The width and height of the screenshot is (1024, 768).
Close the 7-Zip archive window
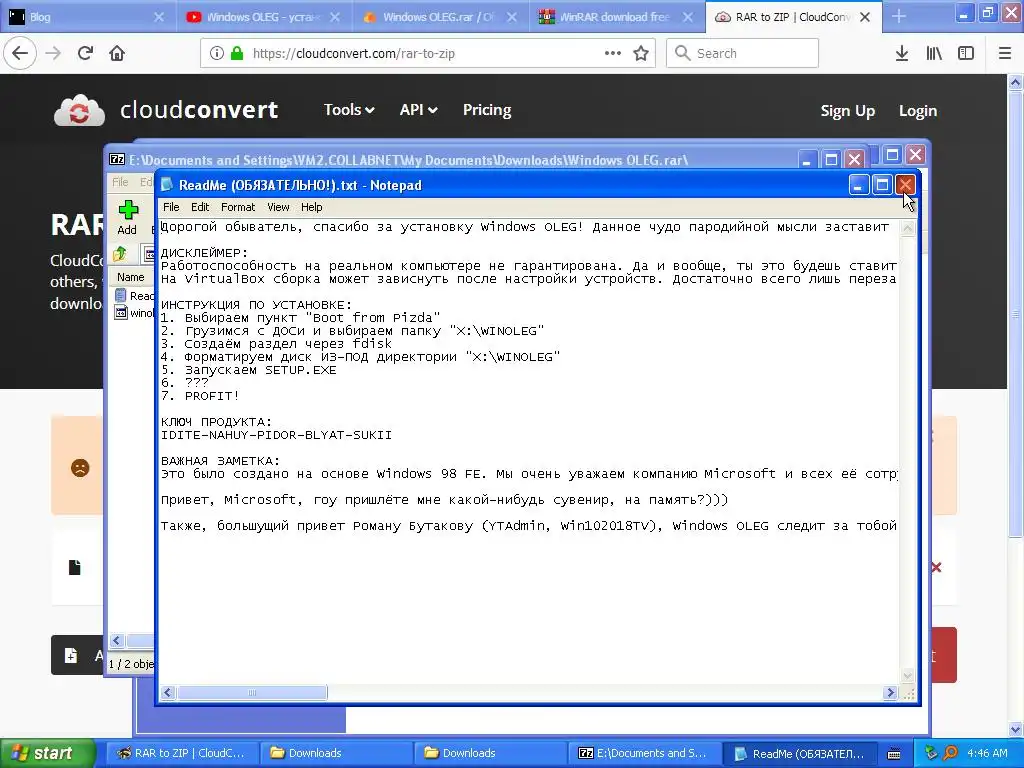(x=854, y=159)
